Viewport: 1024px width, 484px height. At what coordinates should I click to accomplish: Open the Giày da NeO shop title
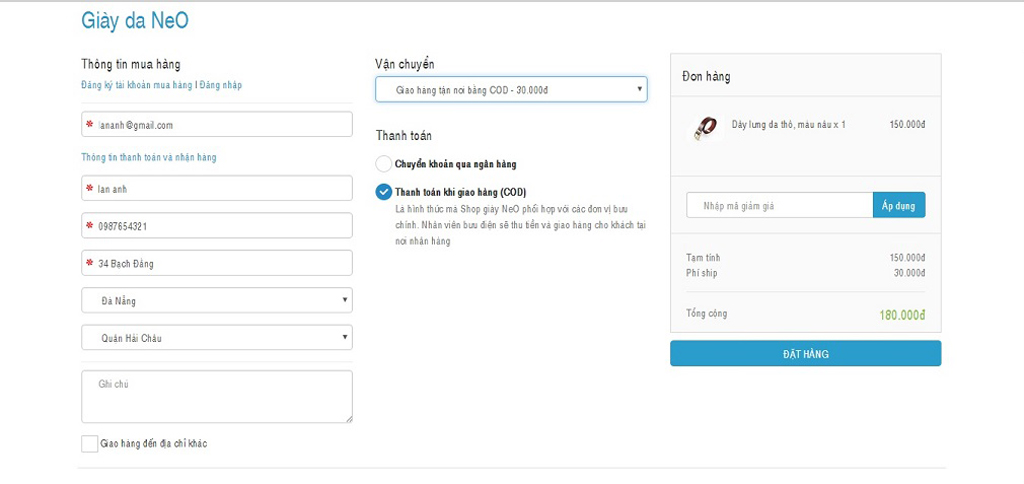coord(135,20)
